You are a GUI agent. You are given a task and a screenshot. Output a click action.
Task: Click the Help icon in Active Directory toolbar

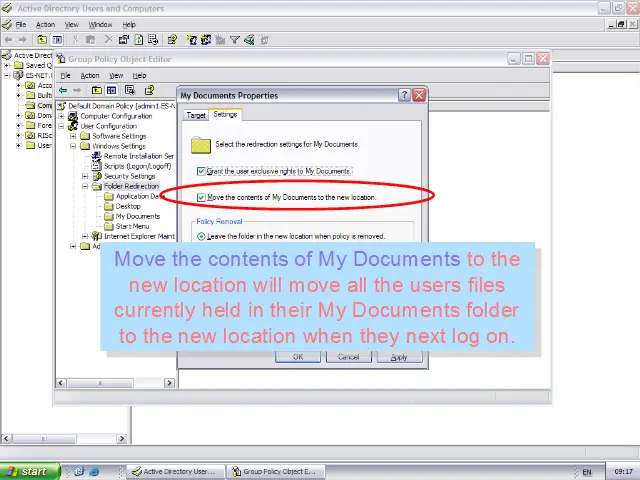click(172, 40)
